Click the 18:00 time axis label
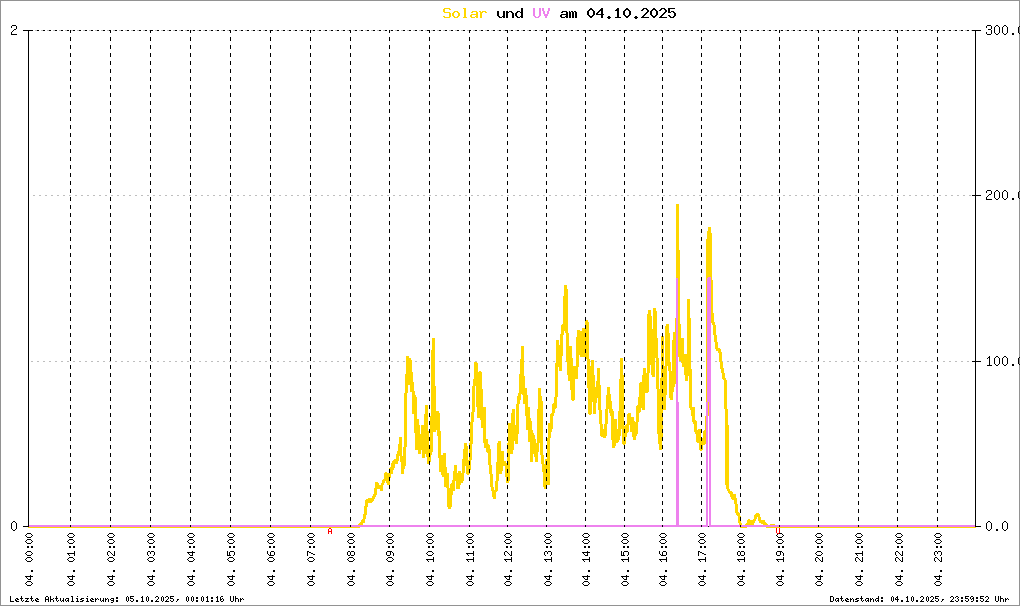 (741, 559)
